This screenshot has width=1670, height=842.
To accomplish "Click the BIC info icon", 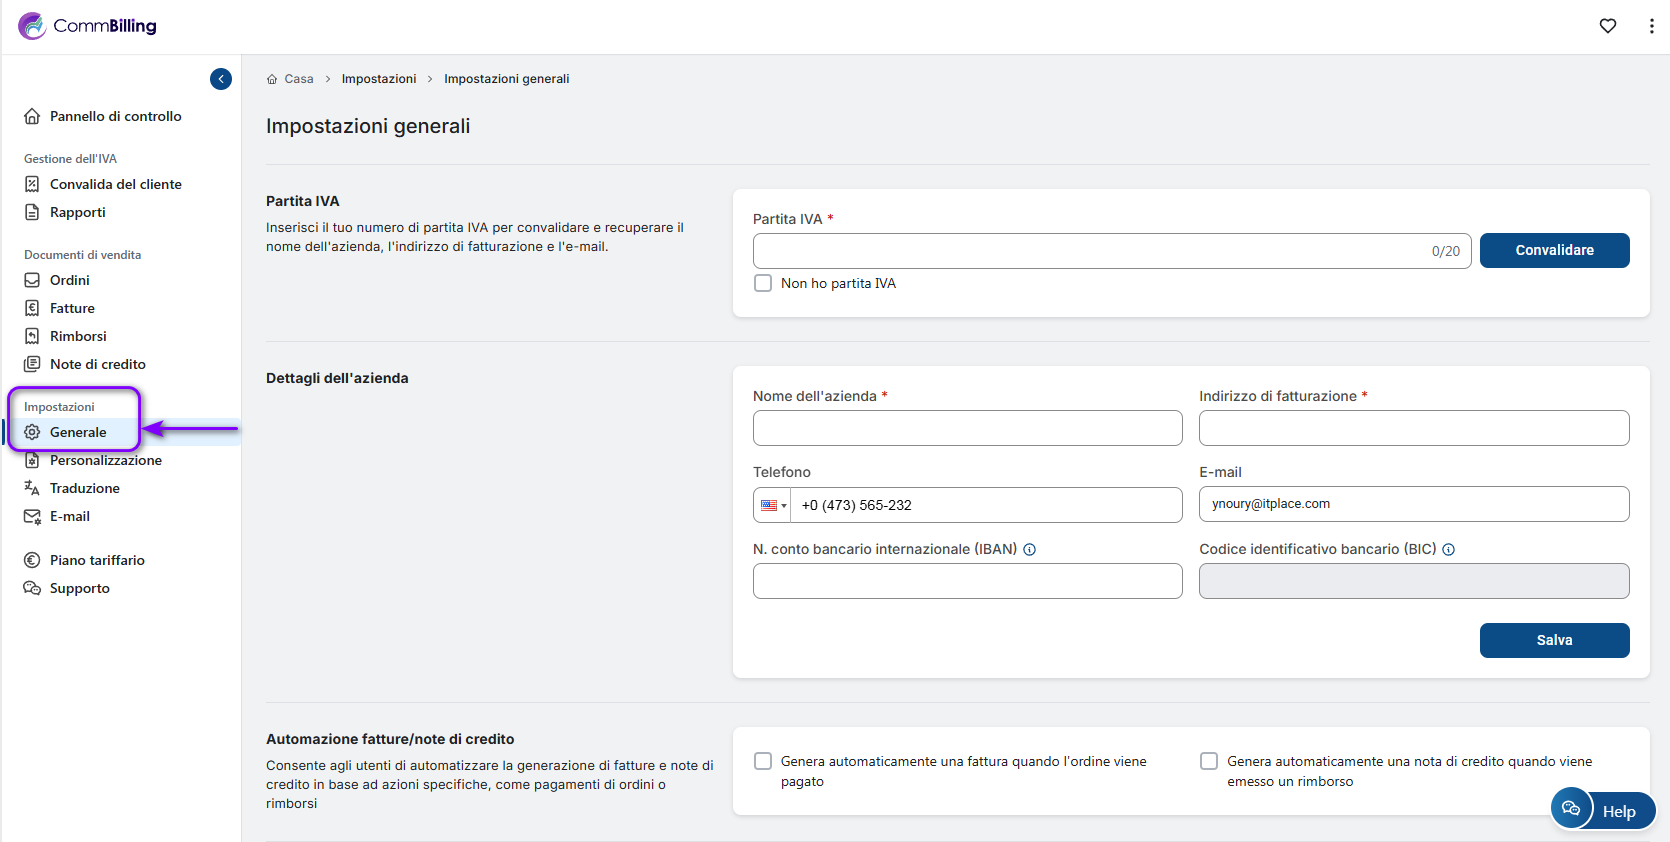I will [1448, 549].
